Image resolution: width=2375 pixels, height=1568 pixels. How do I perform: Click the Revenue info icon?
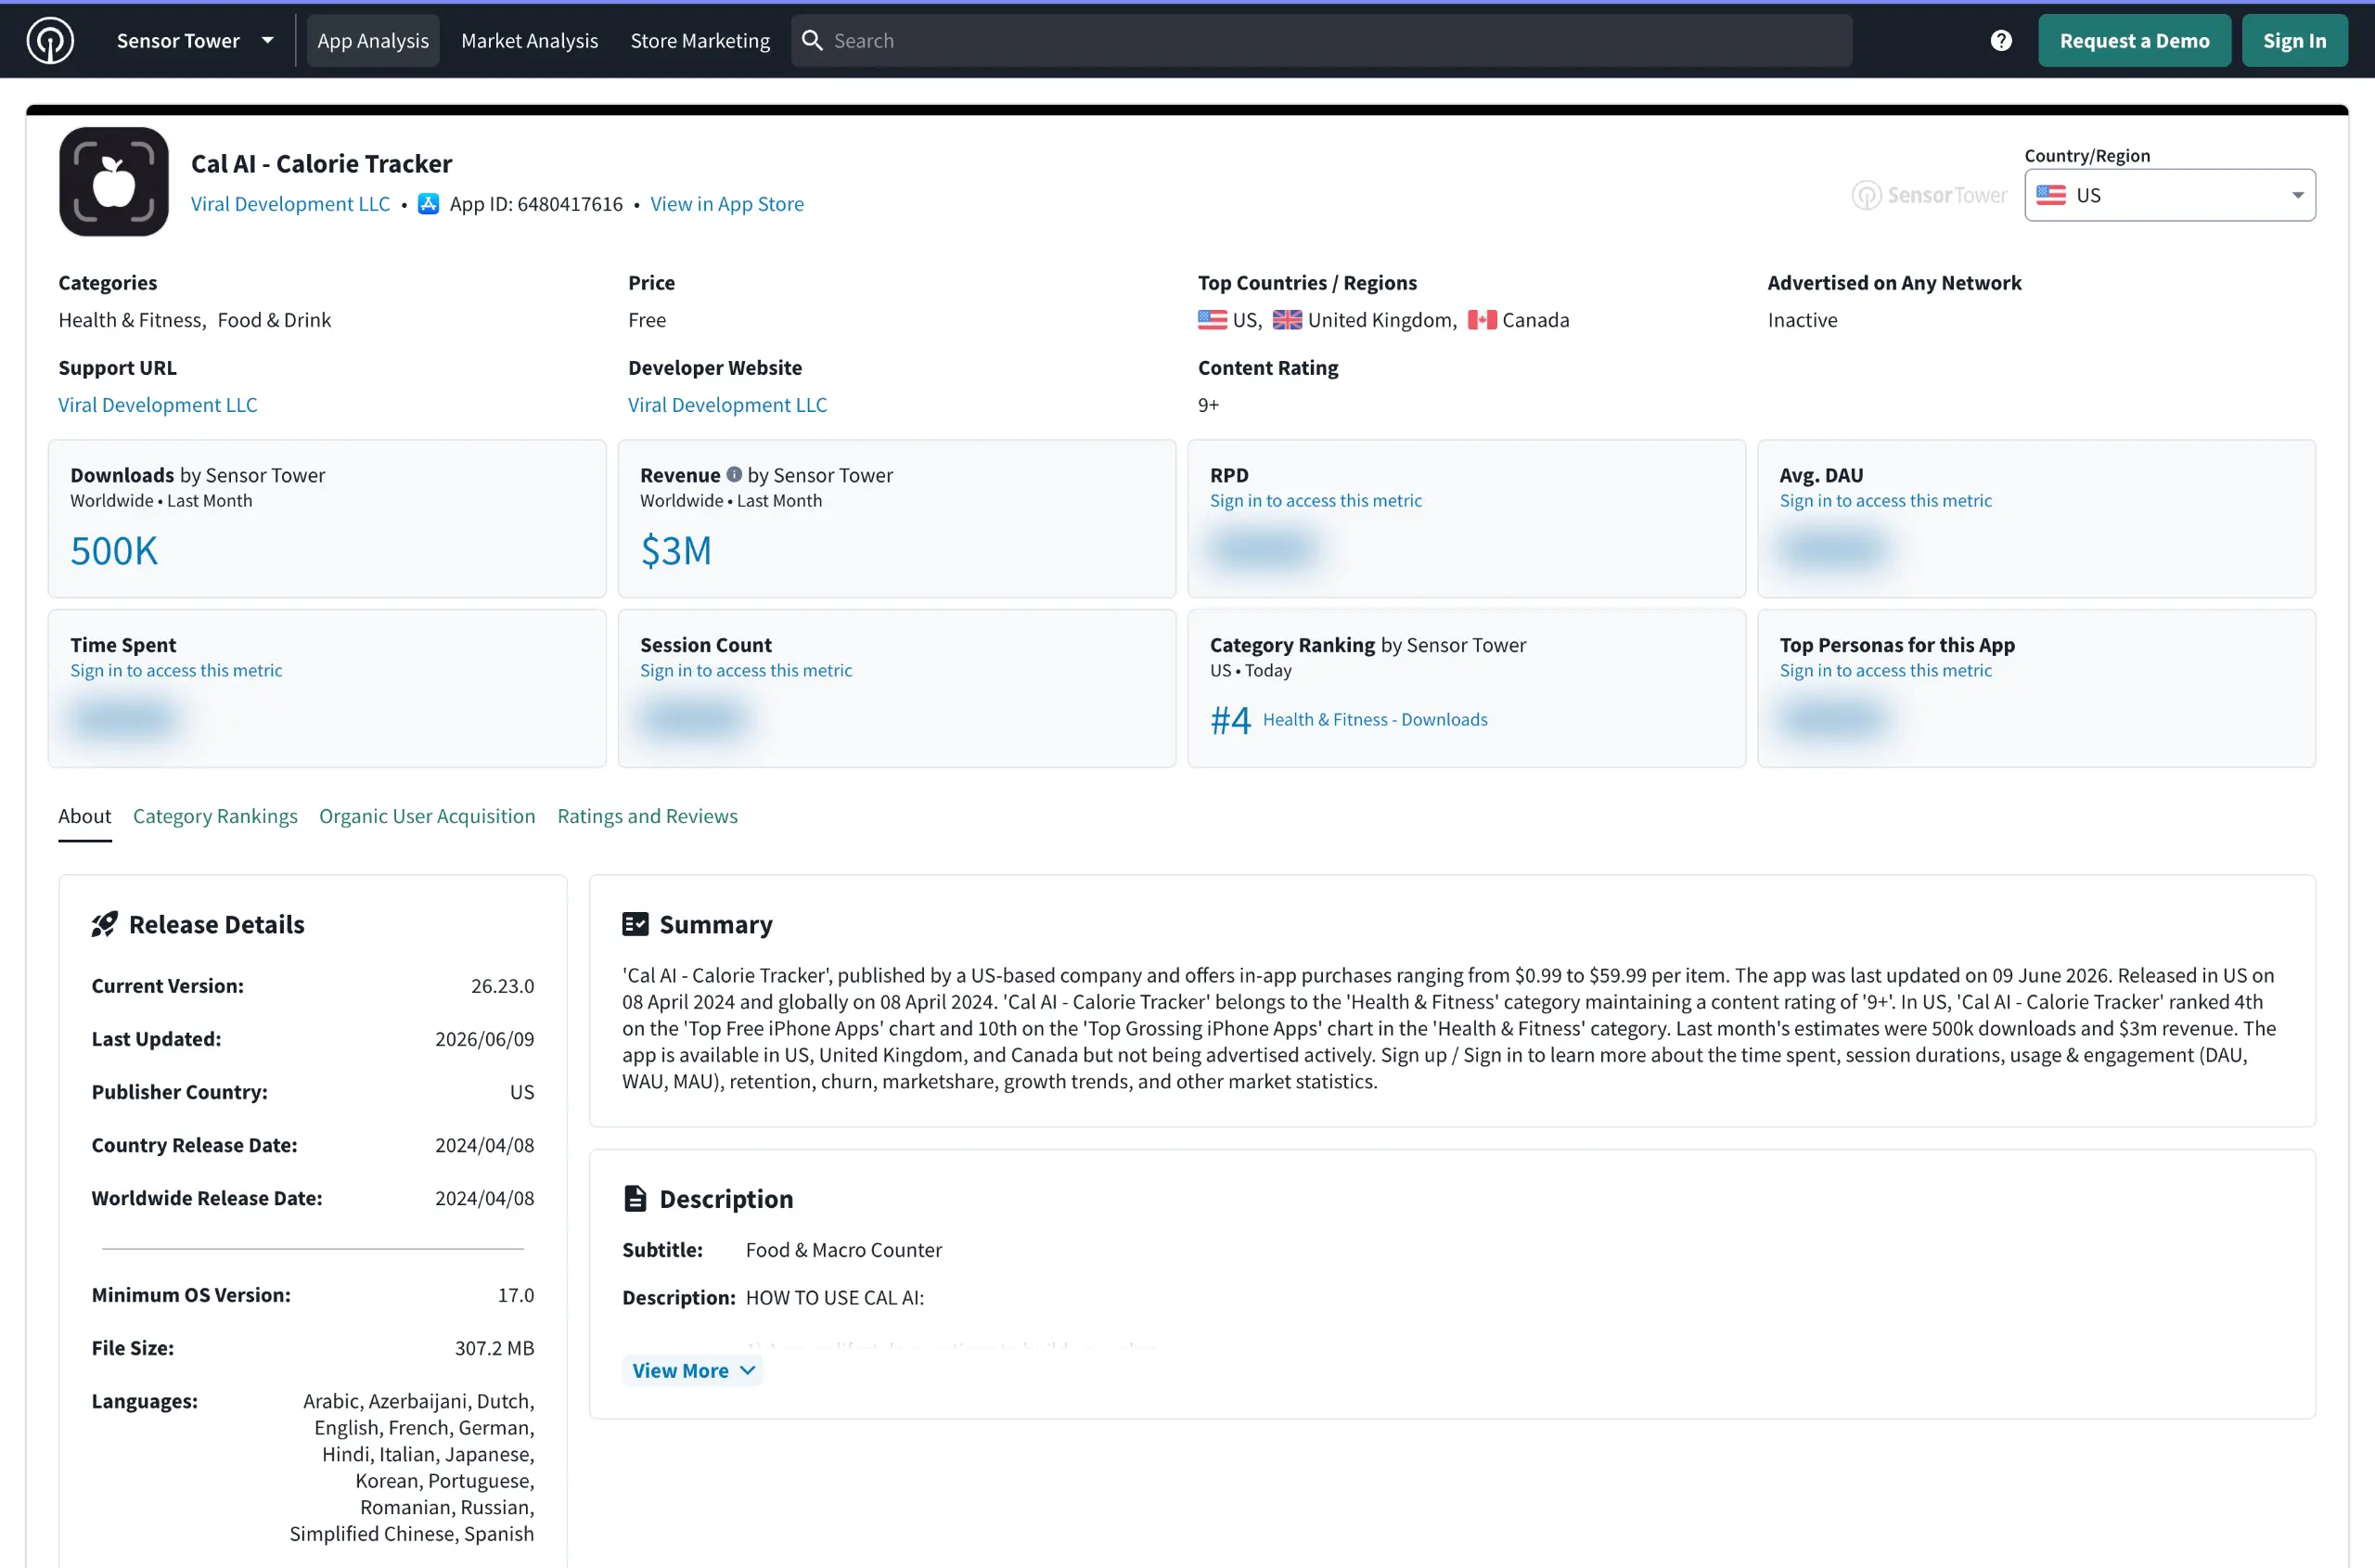734,475
